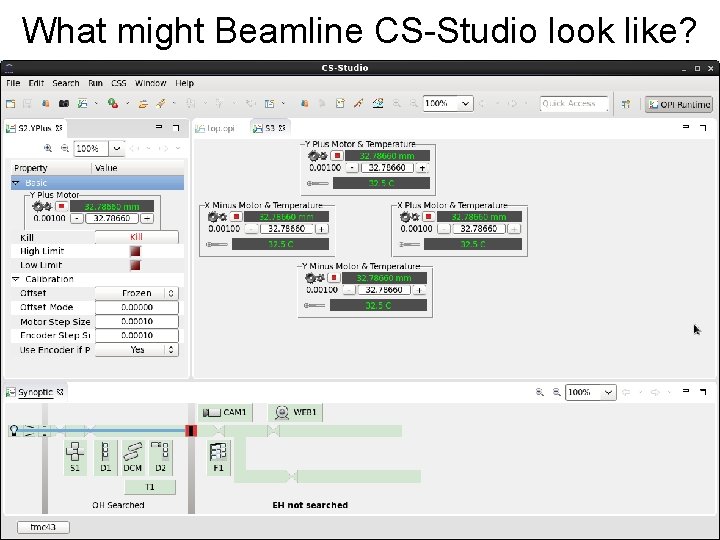
Task: Click the tmc43 button
Action: [x=43, y=527]
